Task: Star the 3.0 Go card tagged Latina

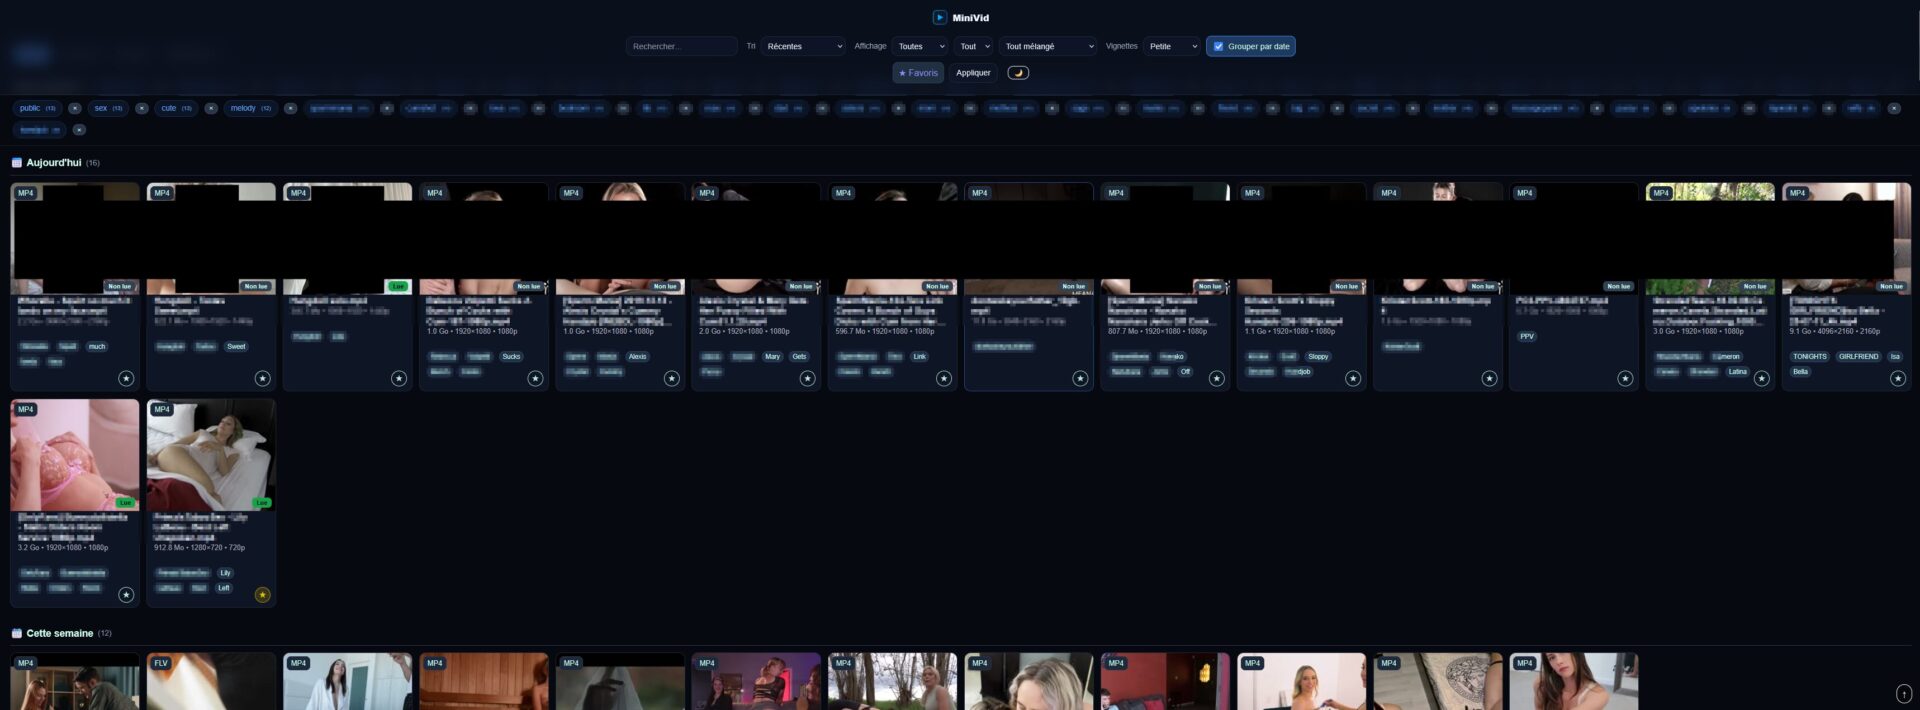Action: click(x=1762, y=378)
